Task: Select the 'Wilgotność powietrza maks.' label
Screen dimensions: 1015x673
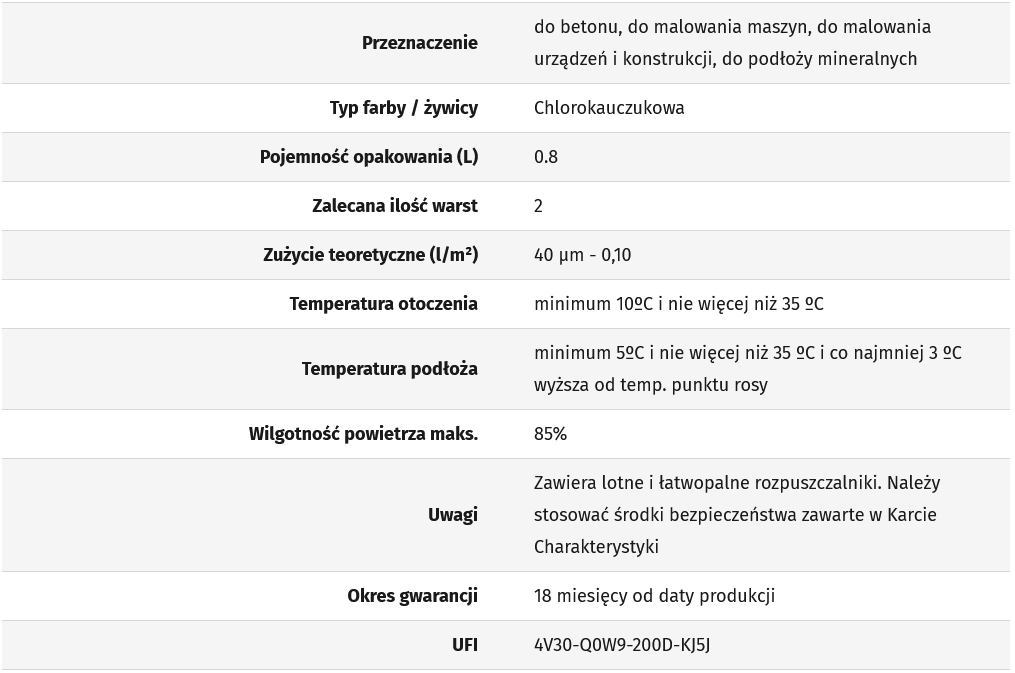Action: (363, 434)
